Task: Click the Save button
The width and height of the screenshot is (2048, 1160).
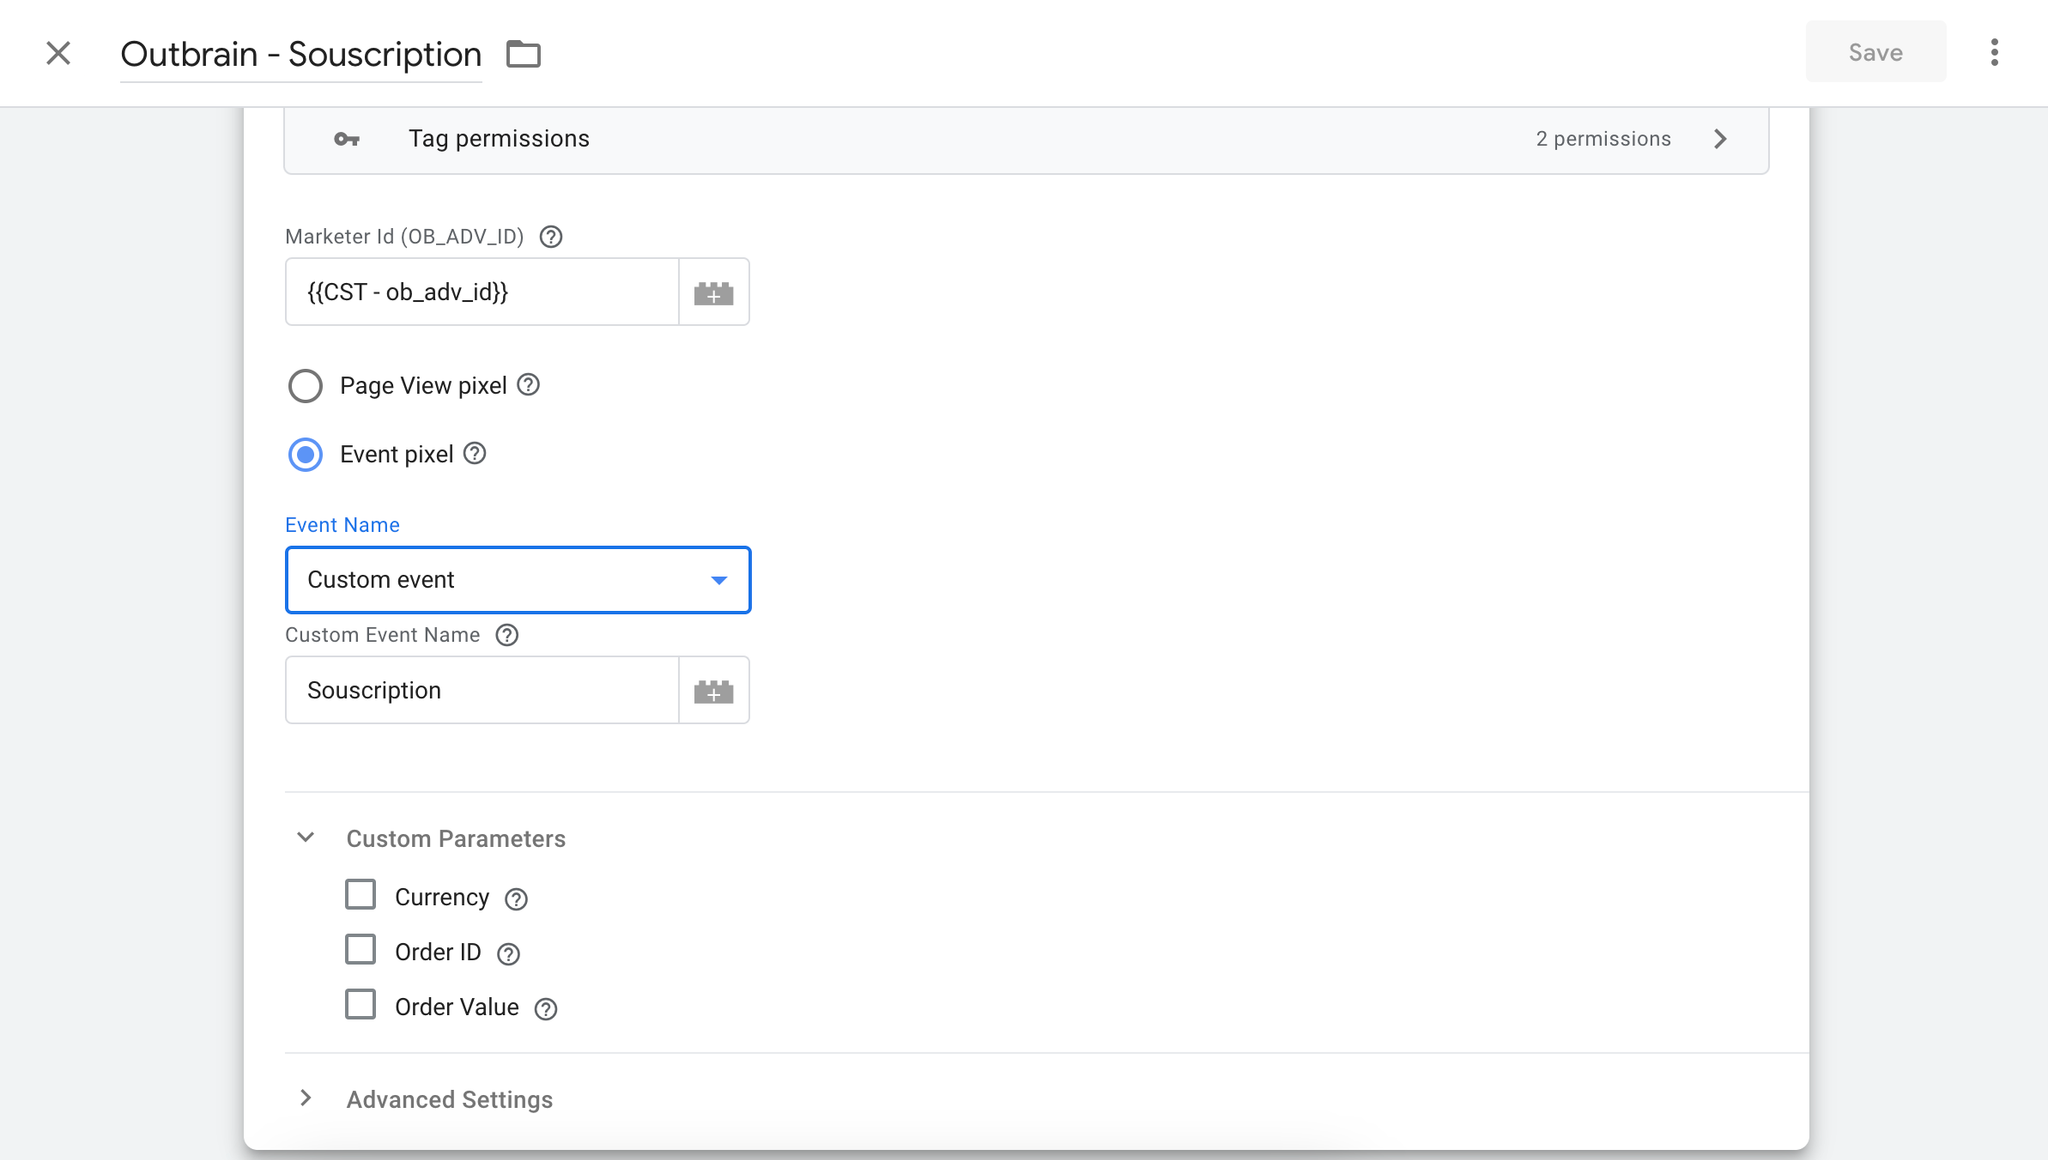Action: pyautogui.click(x=1874, y=52)
